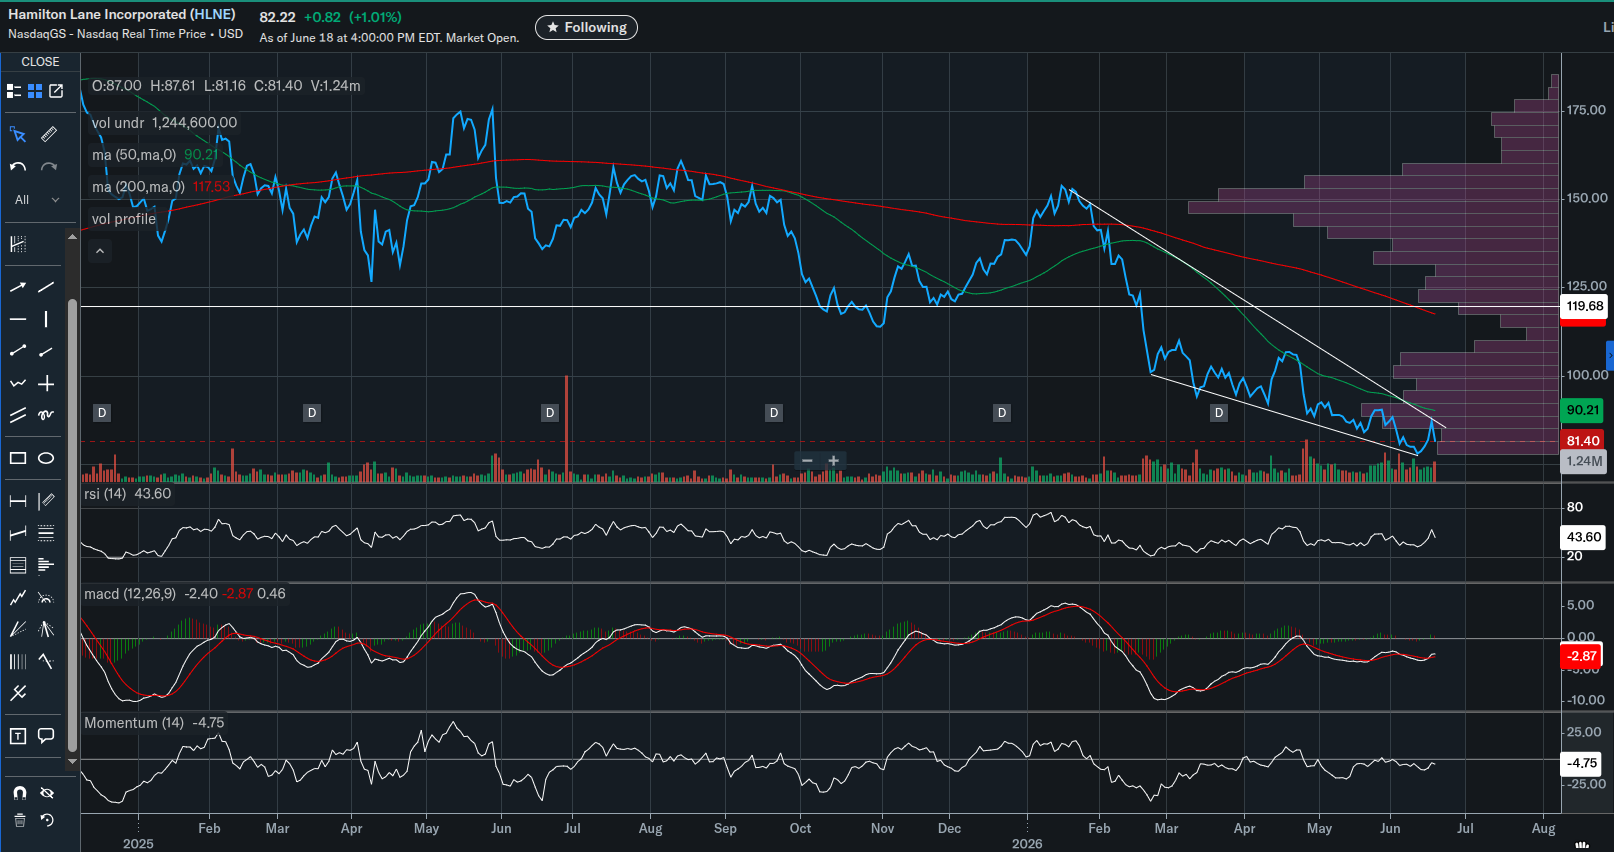This screenshot has width=1614, height=852.
Task: Click the chart zoom in plus button
Action: click(x=834, y=461)
